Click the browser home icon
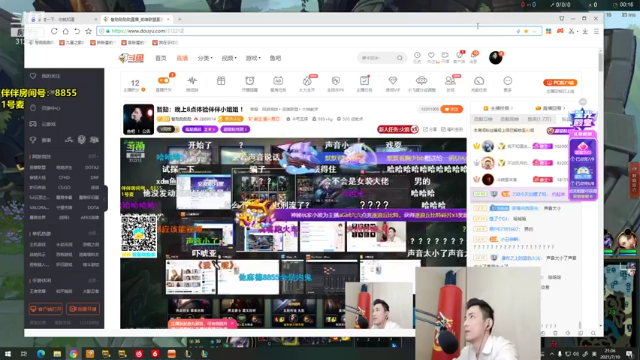This screenshot has height=360, width=640. 65,31
